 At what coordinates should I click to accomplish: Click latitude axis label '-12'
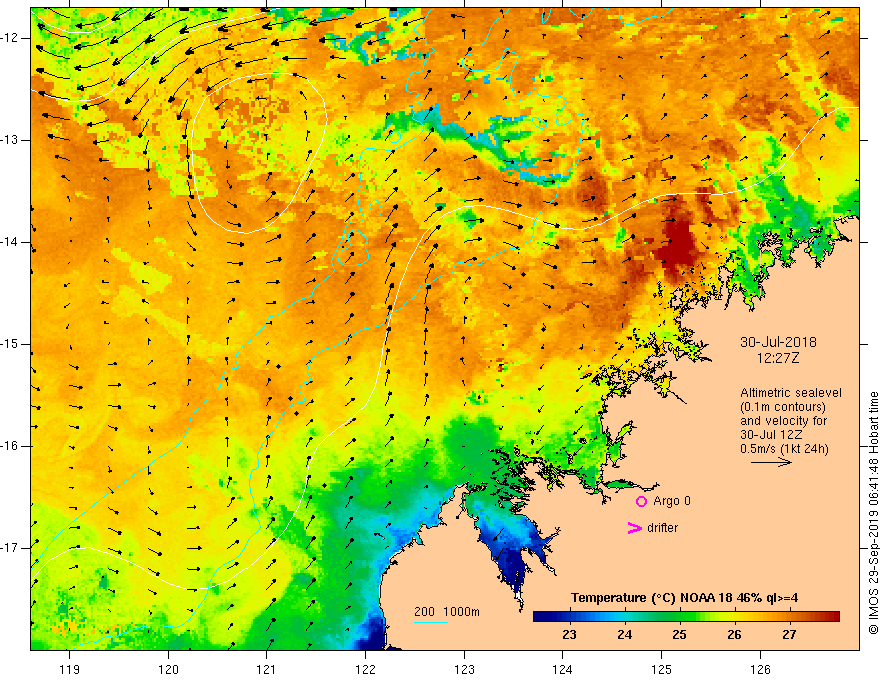point(10,38)
